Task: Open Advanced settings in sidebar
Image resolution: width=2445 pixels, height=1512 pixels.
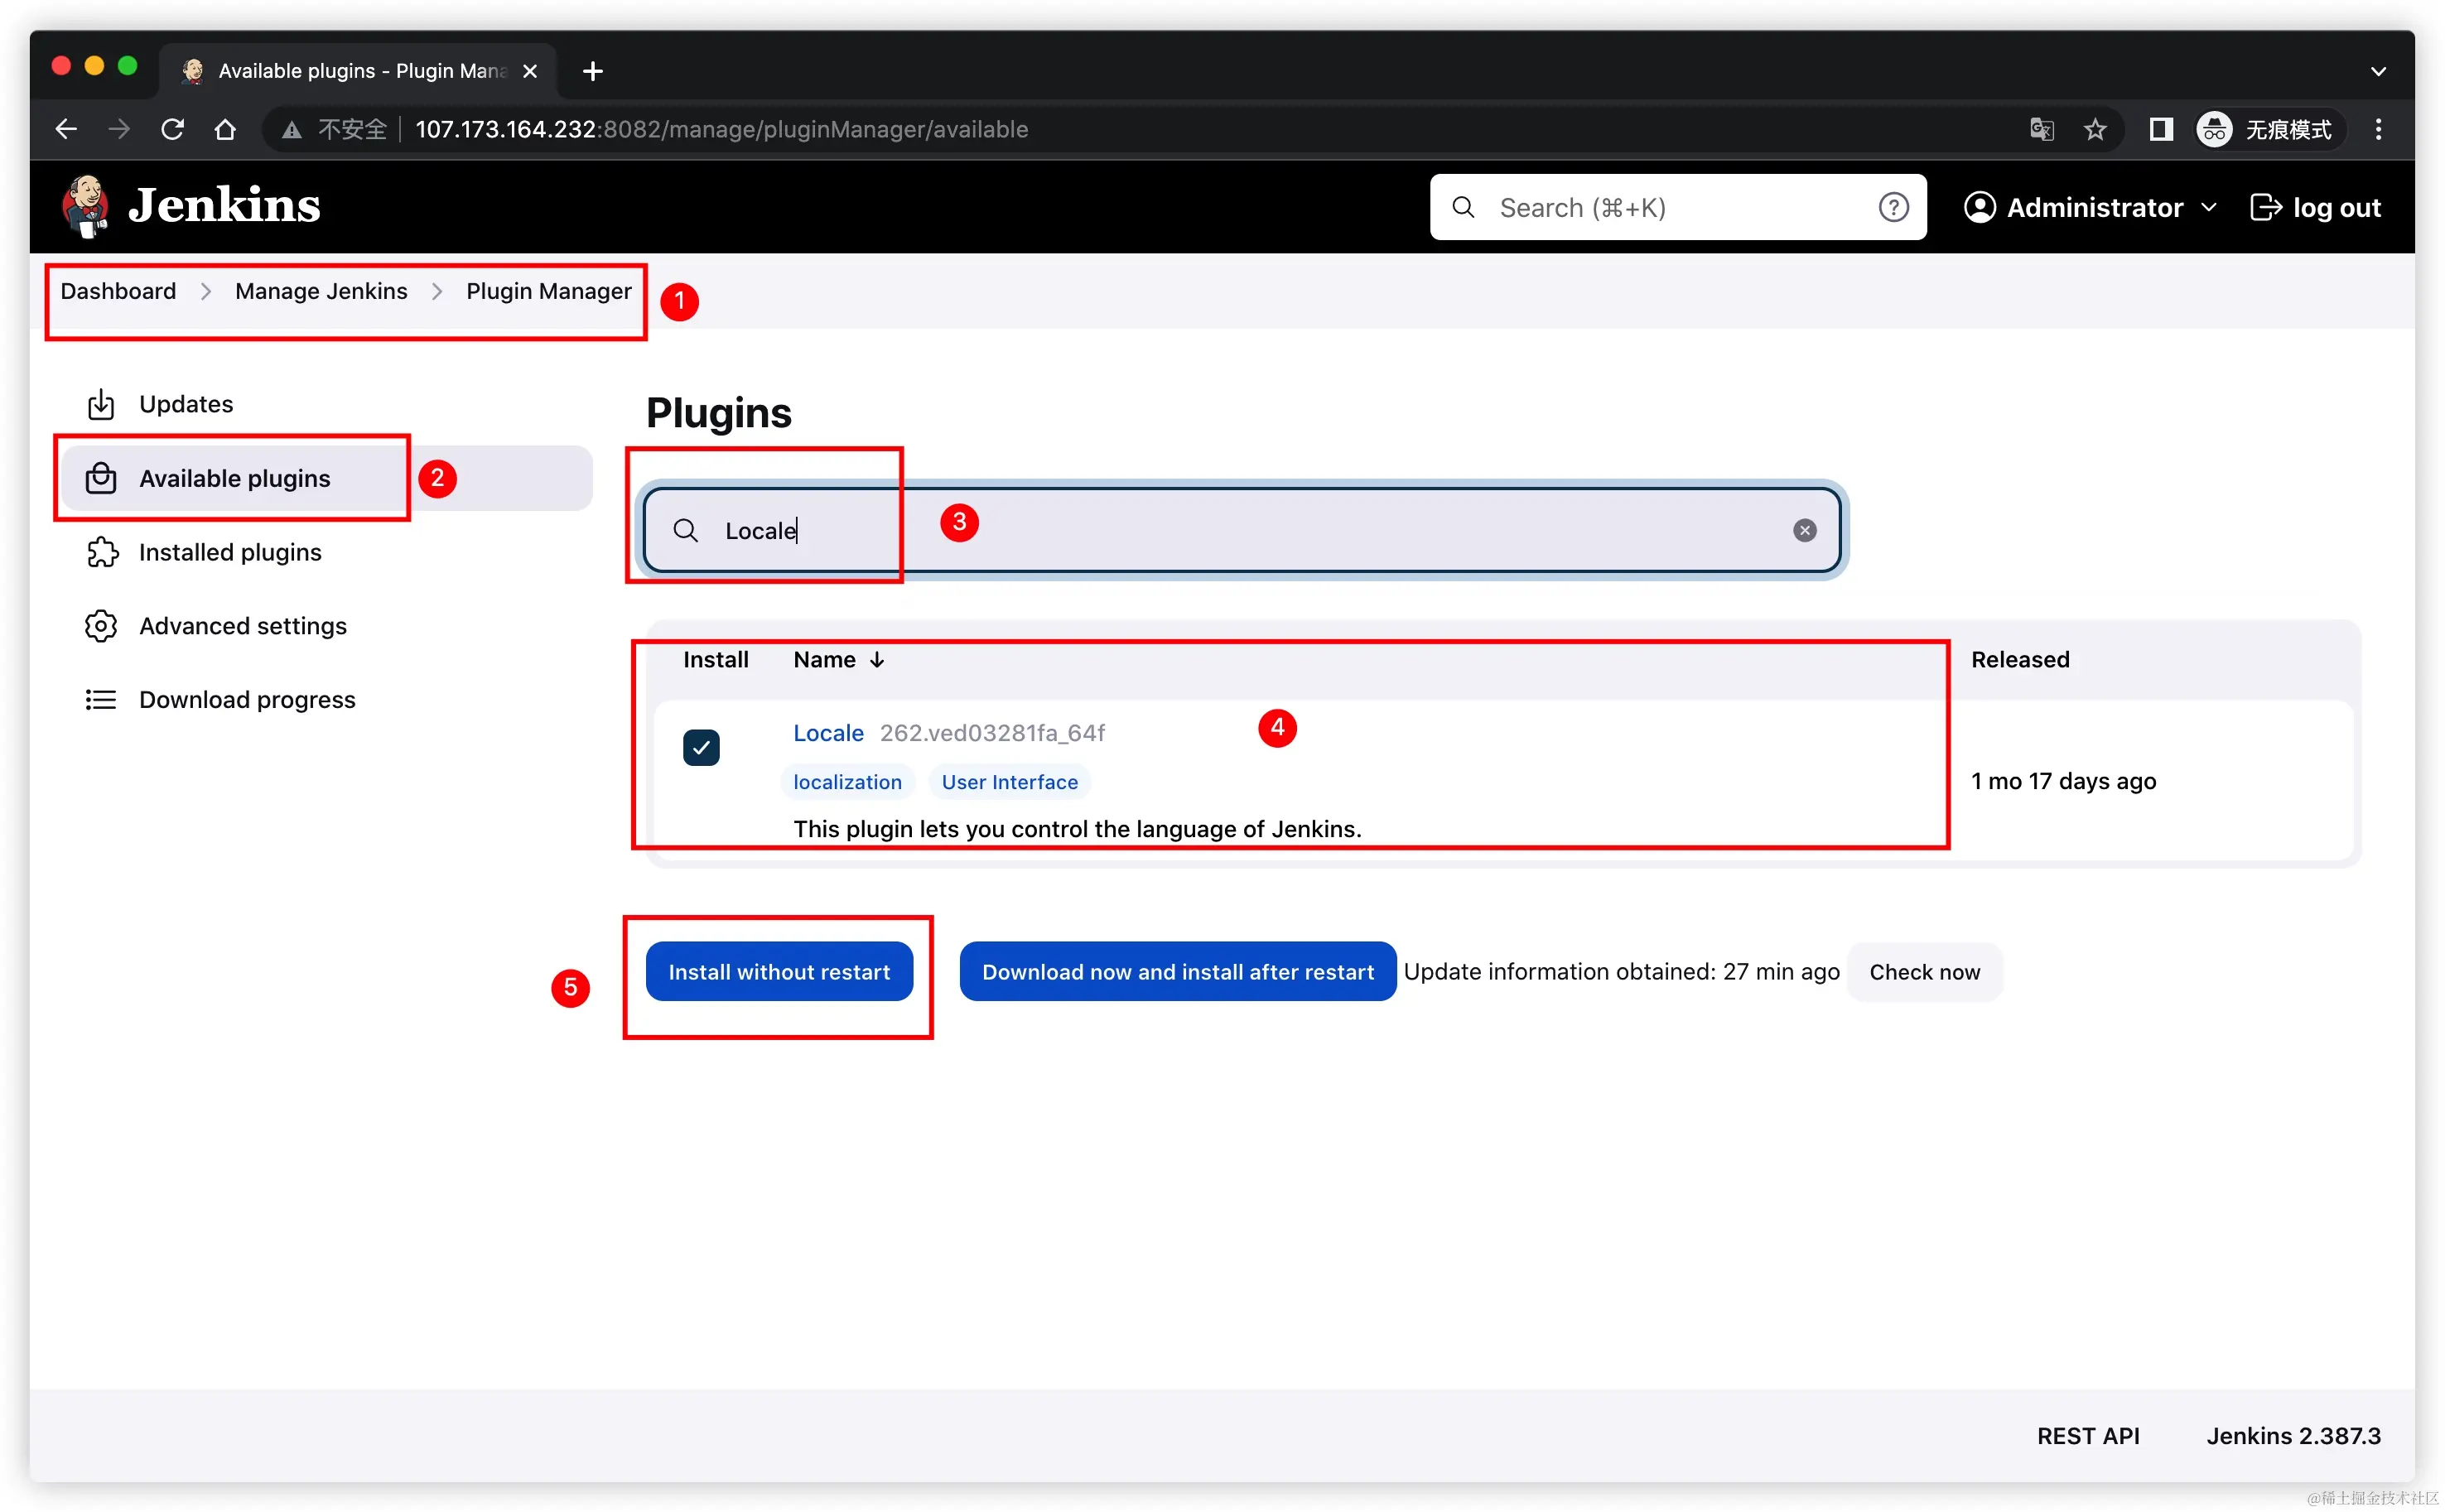Action: [328, 626]
